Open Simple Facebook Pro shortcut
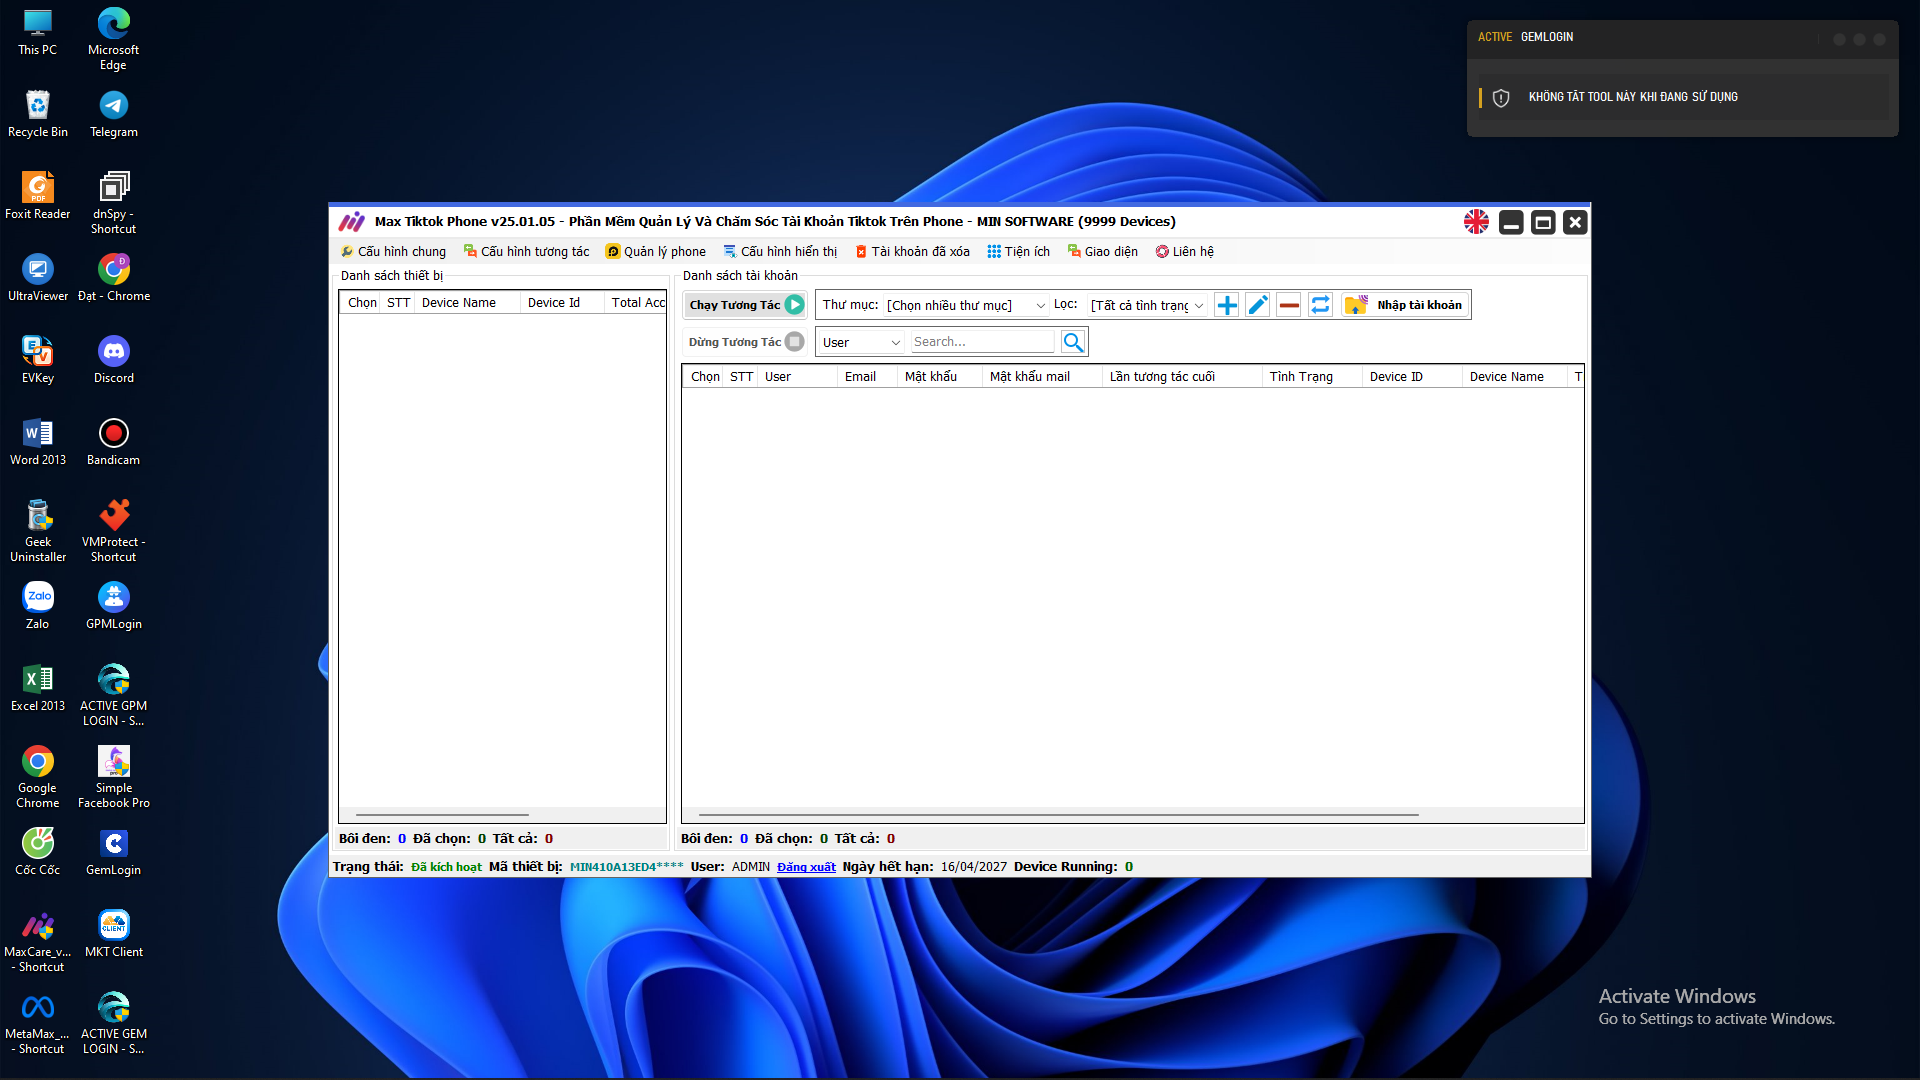 click(114, 776)
